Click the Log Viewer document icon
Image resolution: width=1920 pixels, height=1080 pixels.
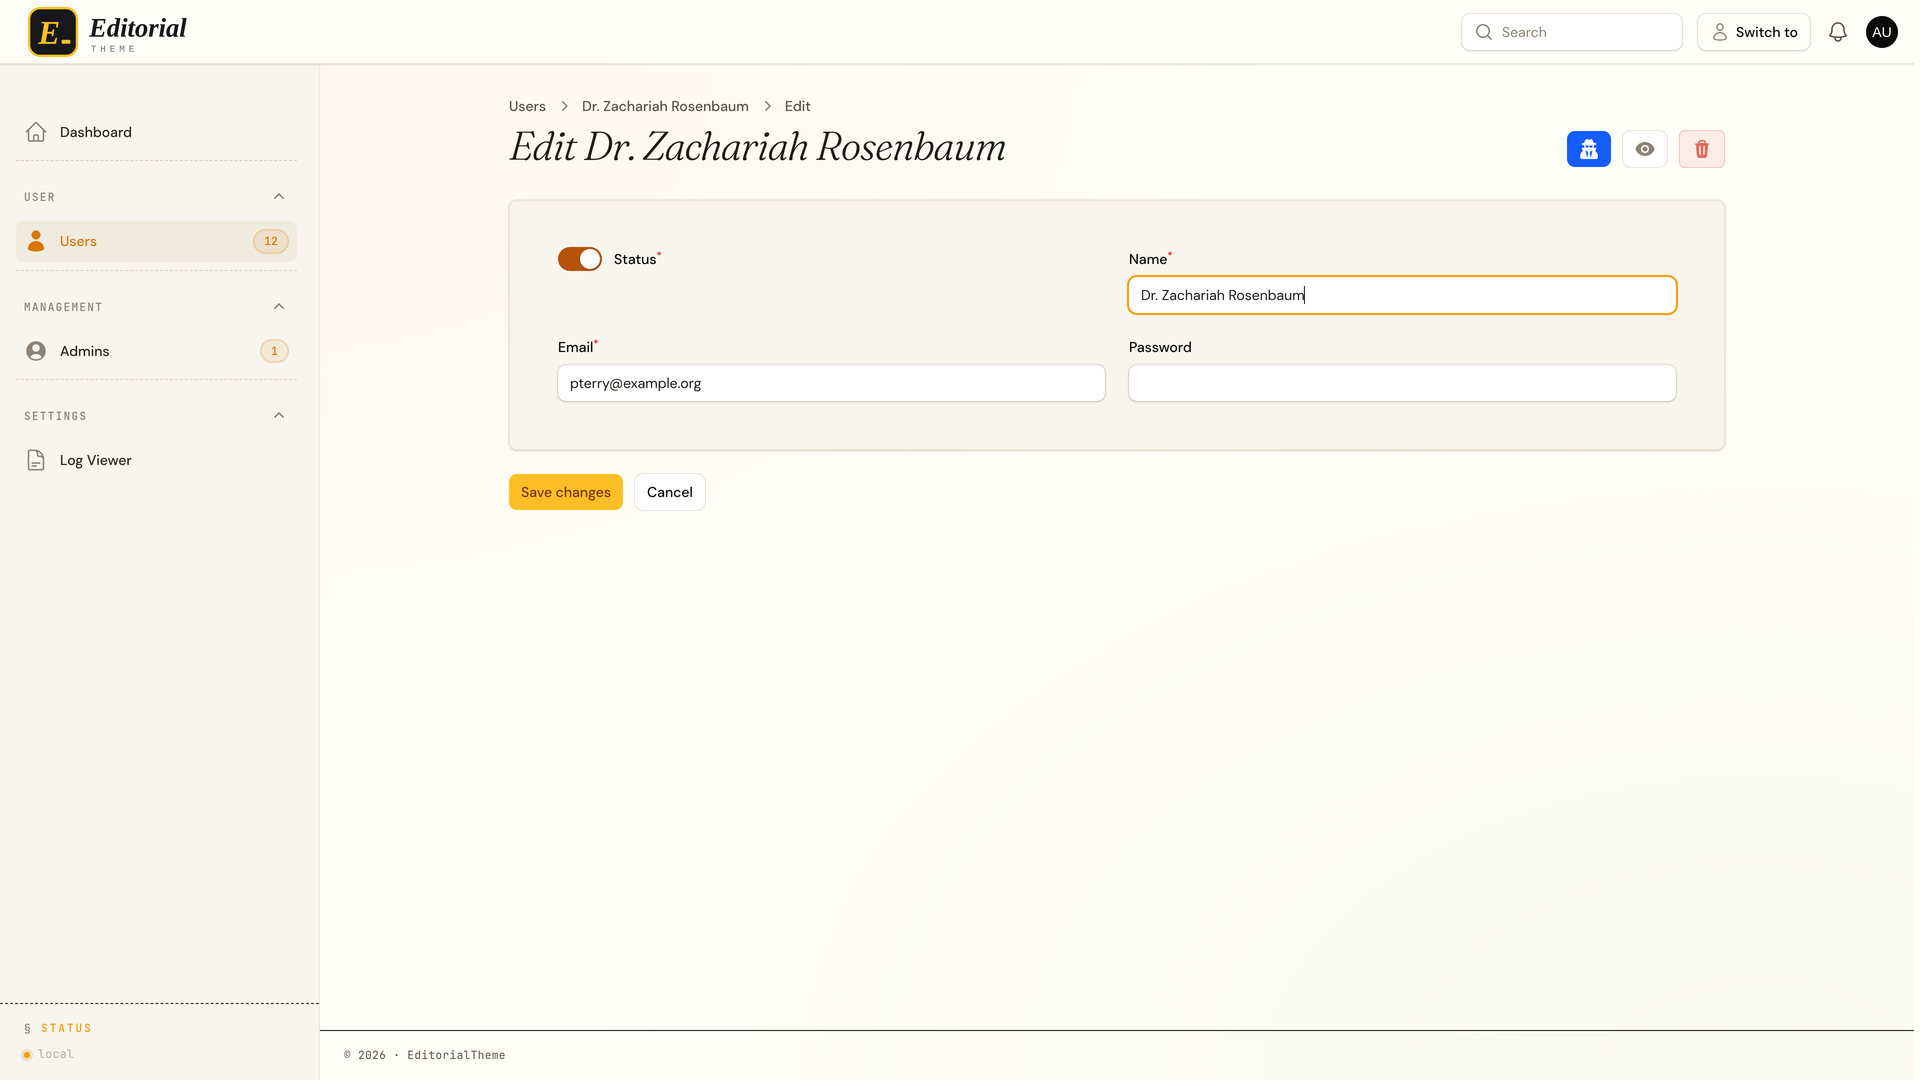coord(36,460)
